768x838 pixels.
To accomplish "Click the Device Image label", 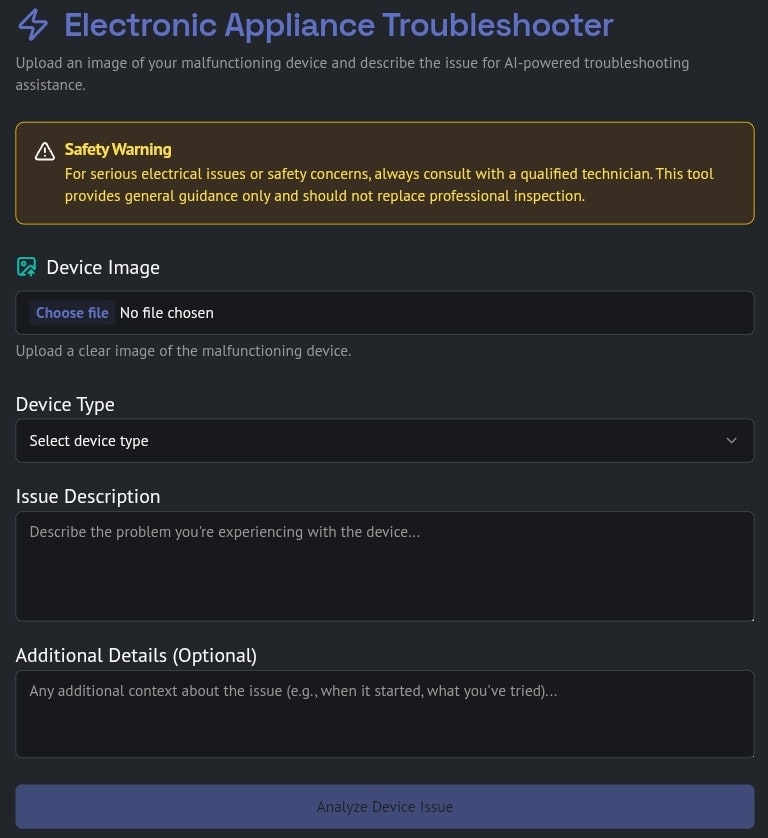I will coord(103,267).
